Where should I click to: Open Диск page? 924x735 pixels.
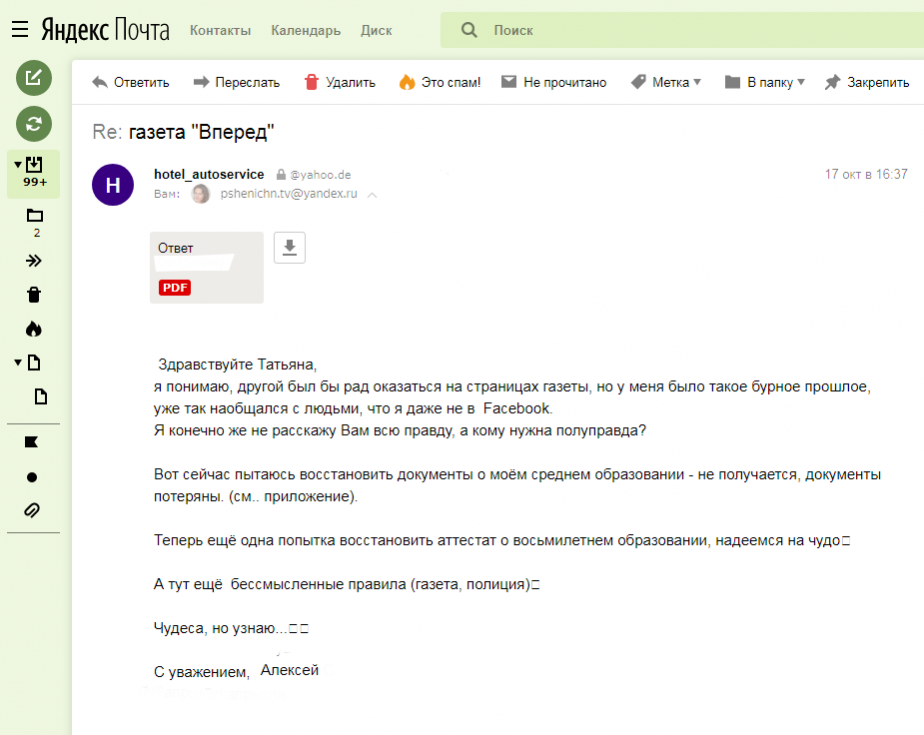tap(376, 30)
